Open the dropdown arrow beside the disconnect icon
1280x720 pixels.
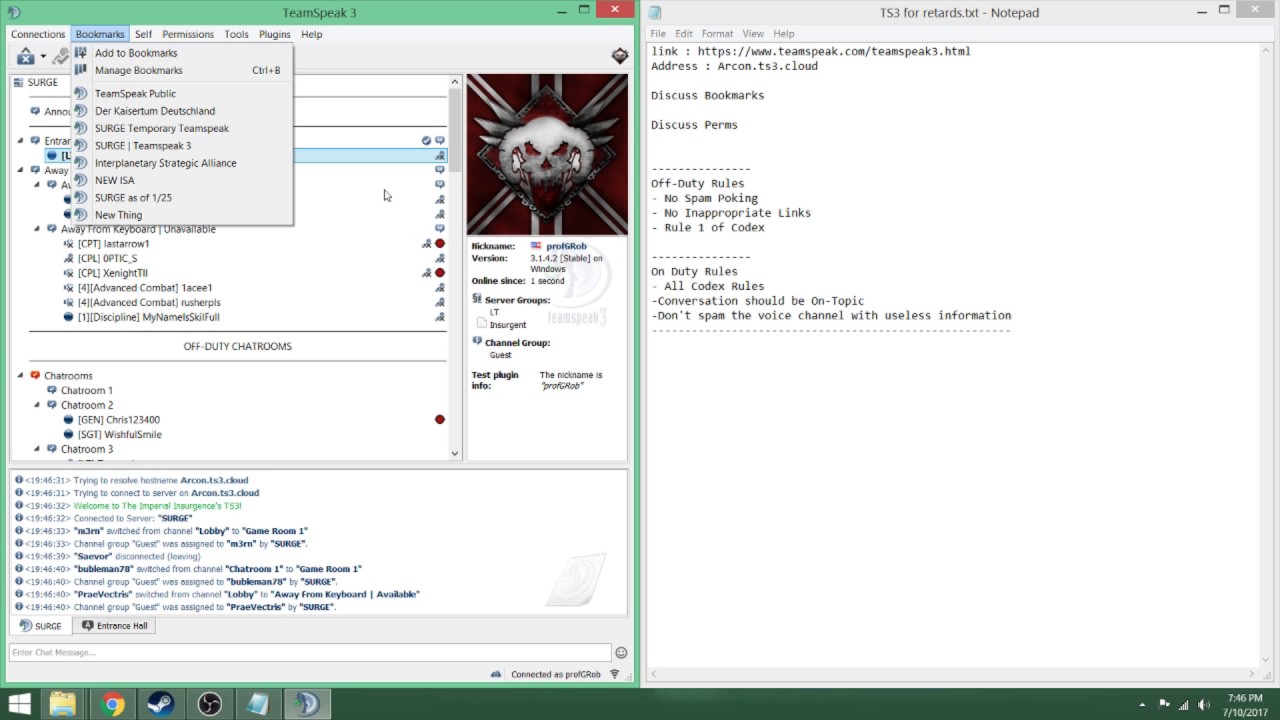point(43,57)
